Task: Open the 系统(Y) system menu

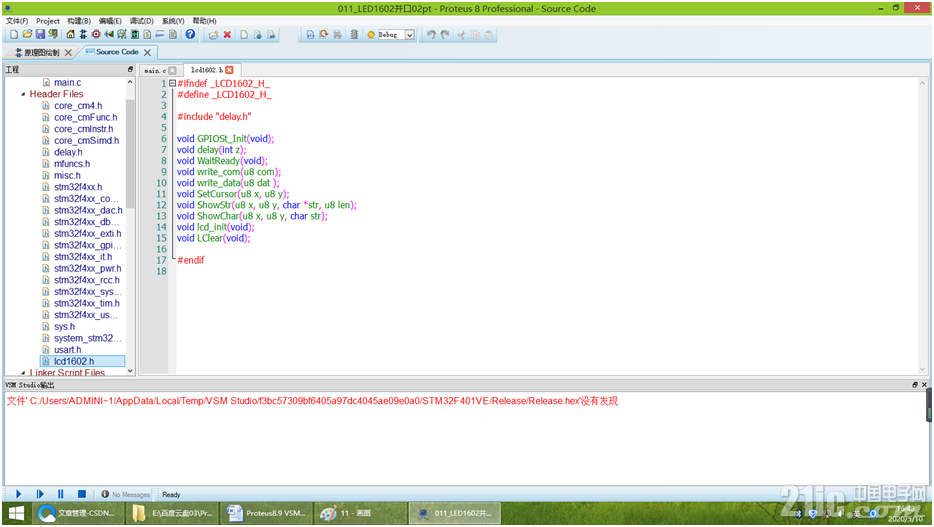Action: pyautogui.click(x=173, y=21)
